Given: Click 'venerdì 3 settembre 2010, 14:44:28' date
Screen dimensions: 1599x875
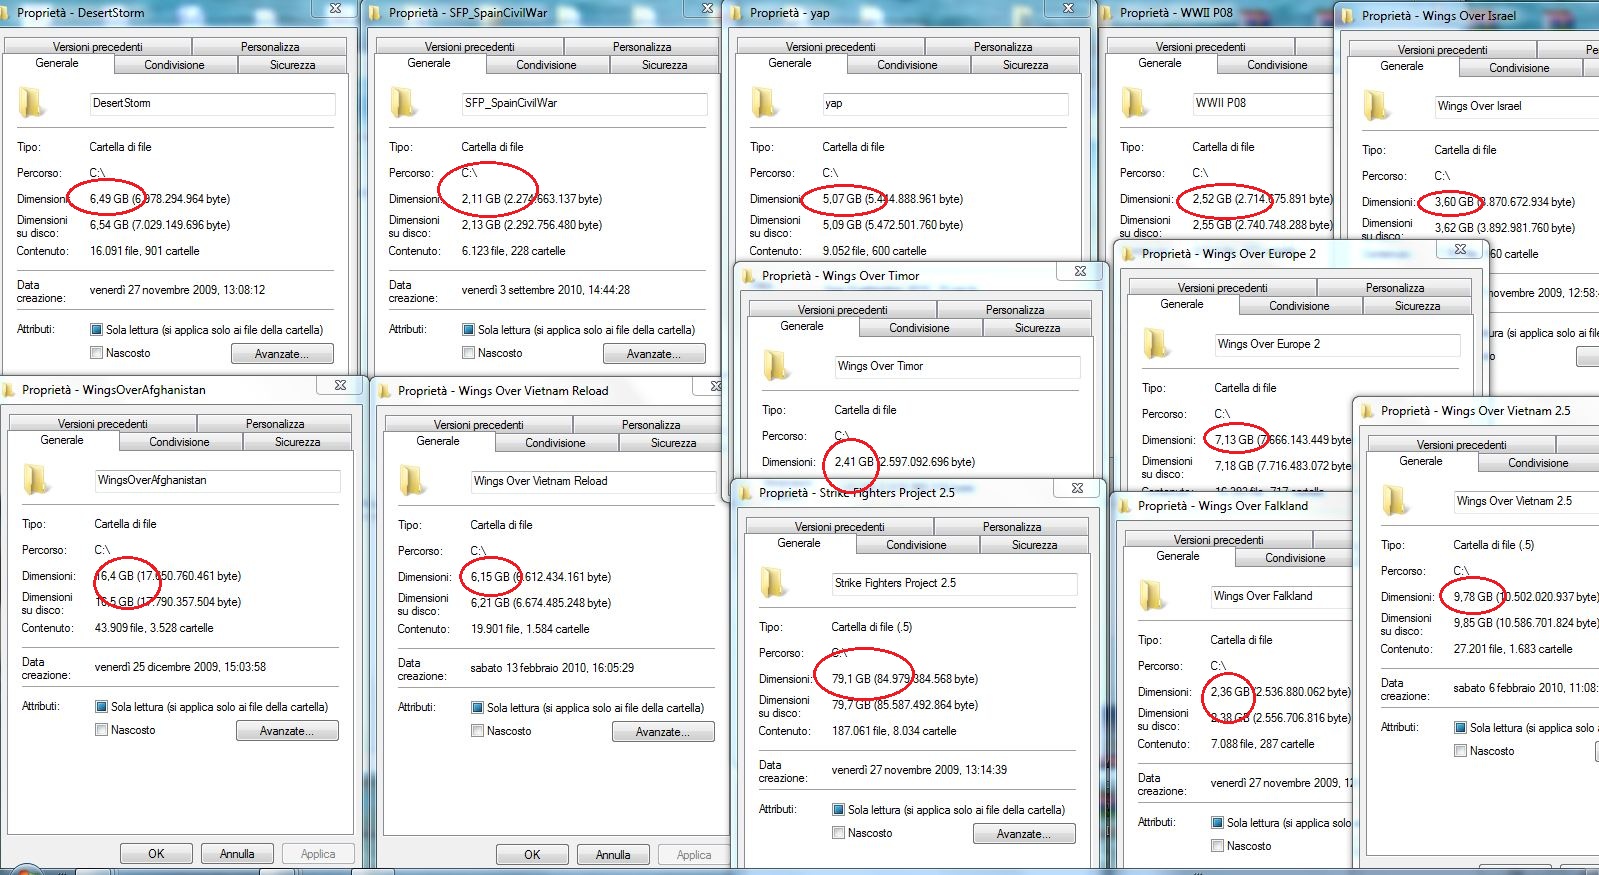Looking at the screenshot, I should [546, 290].
